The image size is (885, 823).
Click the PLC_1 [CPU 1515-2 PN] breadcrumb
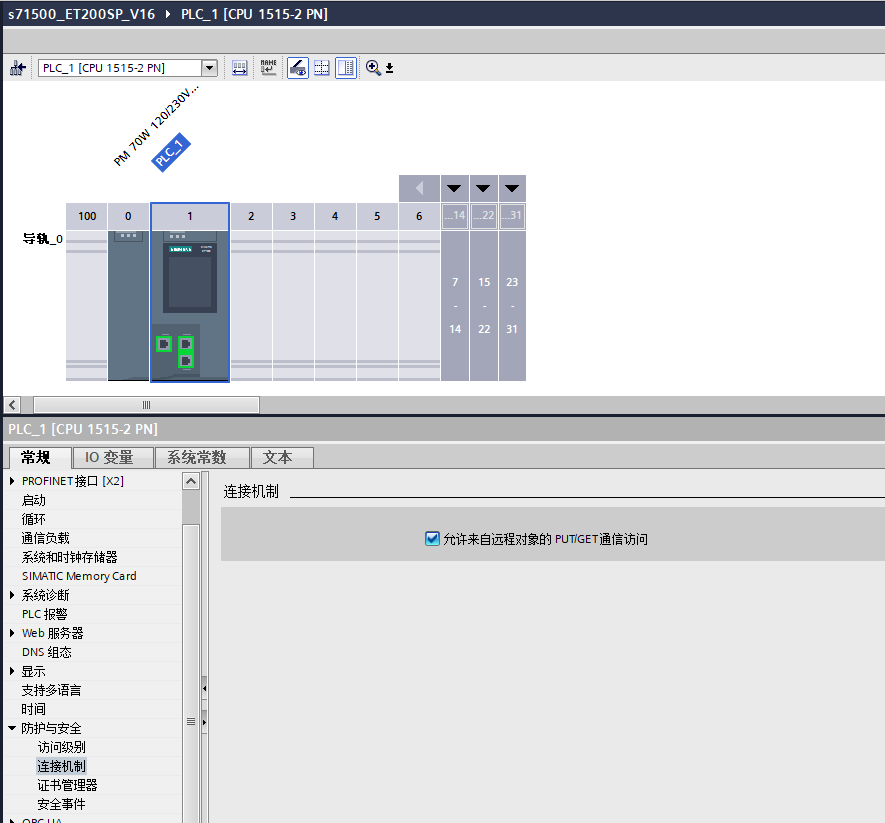pyautogui.click(x=255, y=14)
